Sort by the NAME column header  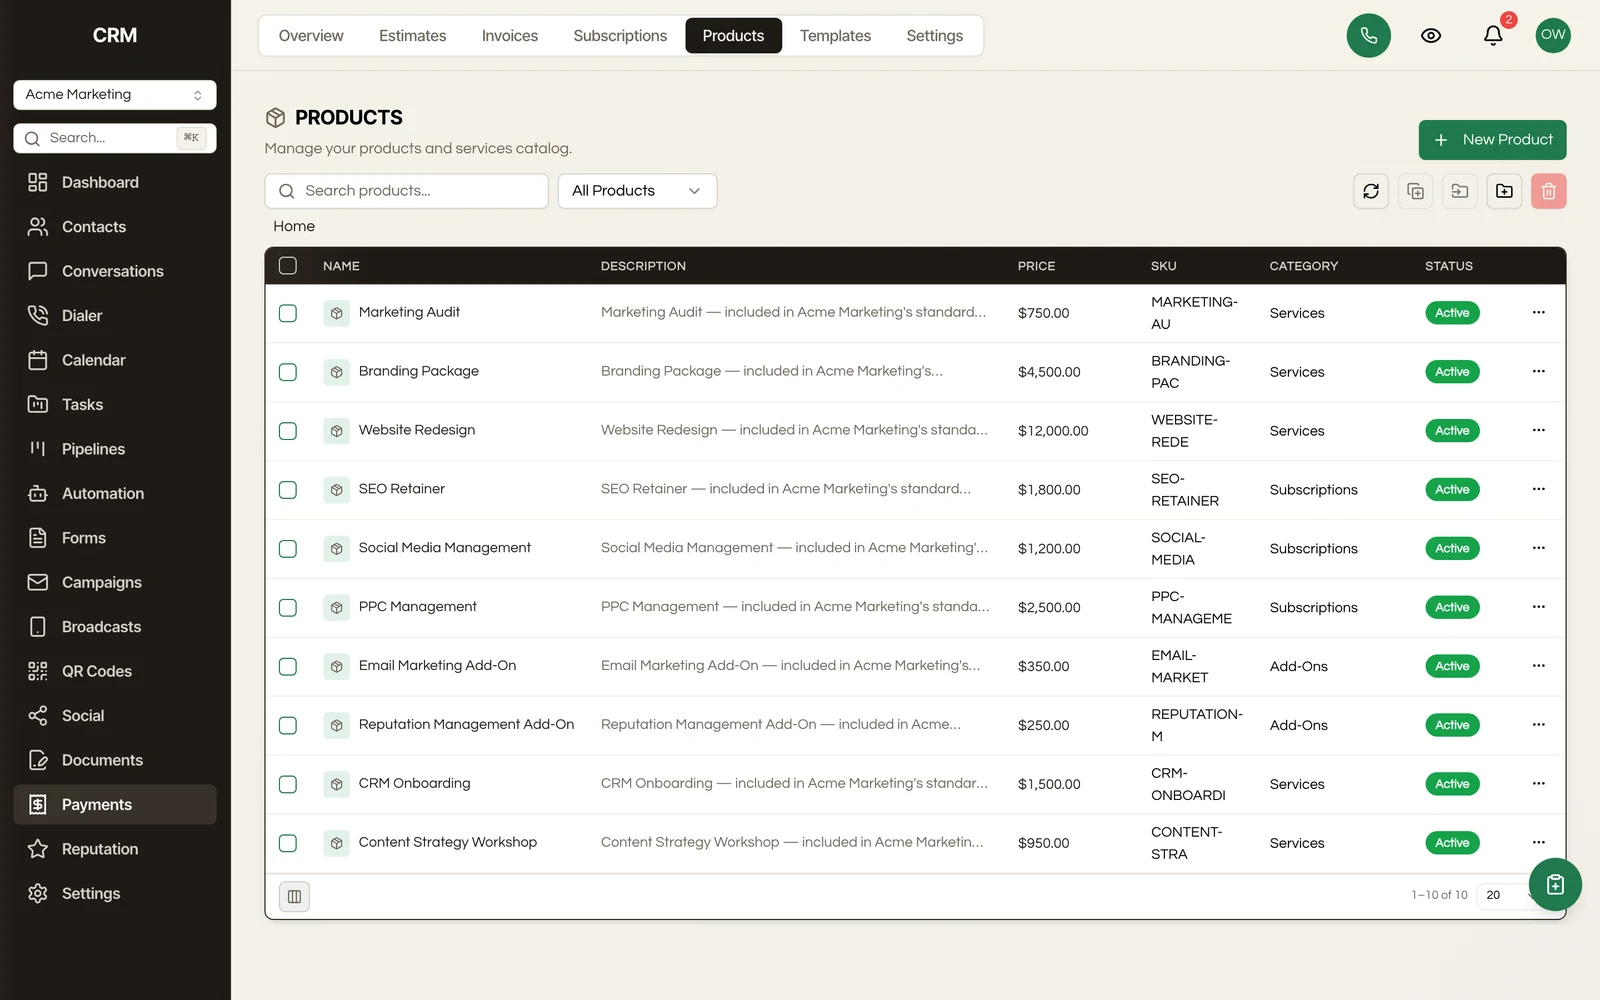pos(341,266)
